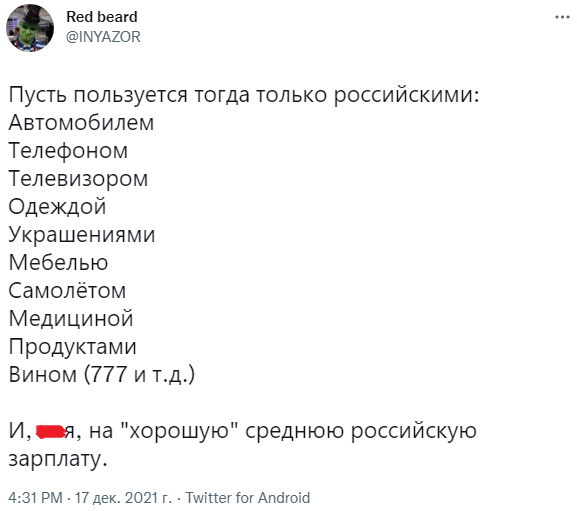
Task: Click the word Одеждой in tweet
Action: pyautogui.click(x=57, y=206)
